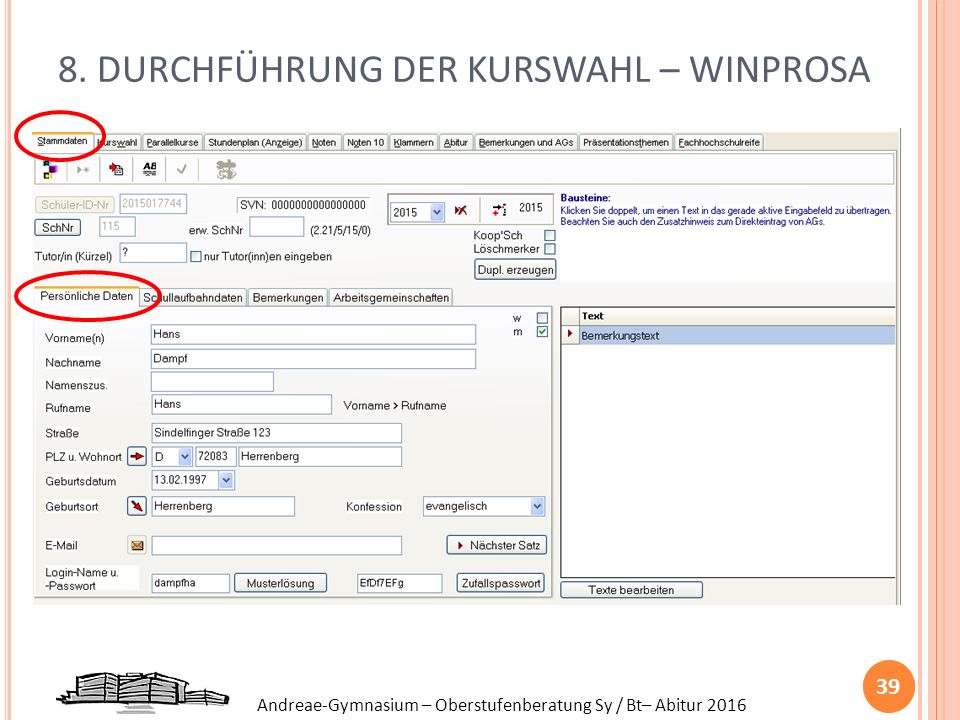Click the 'Dupl. erzeugen' button
Image resolution: width=960 pixels, height=720 pixels.
(516, 269)
